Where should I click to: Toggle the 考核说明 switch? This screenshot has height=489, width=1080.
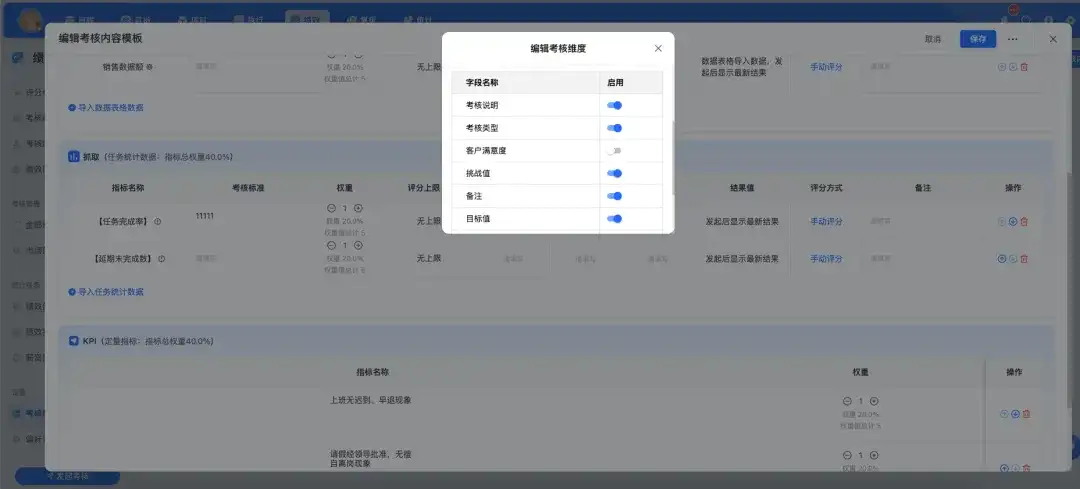pyautogui.click(x=614, y=105)
